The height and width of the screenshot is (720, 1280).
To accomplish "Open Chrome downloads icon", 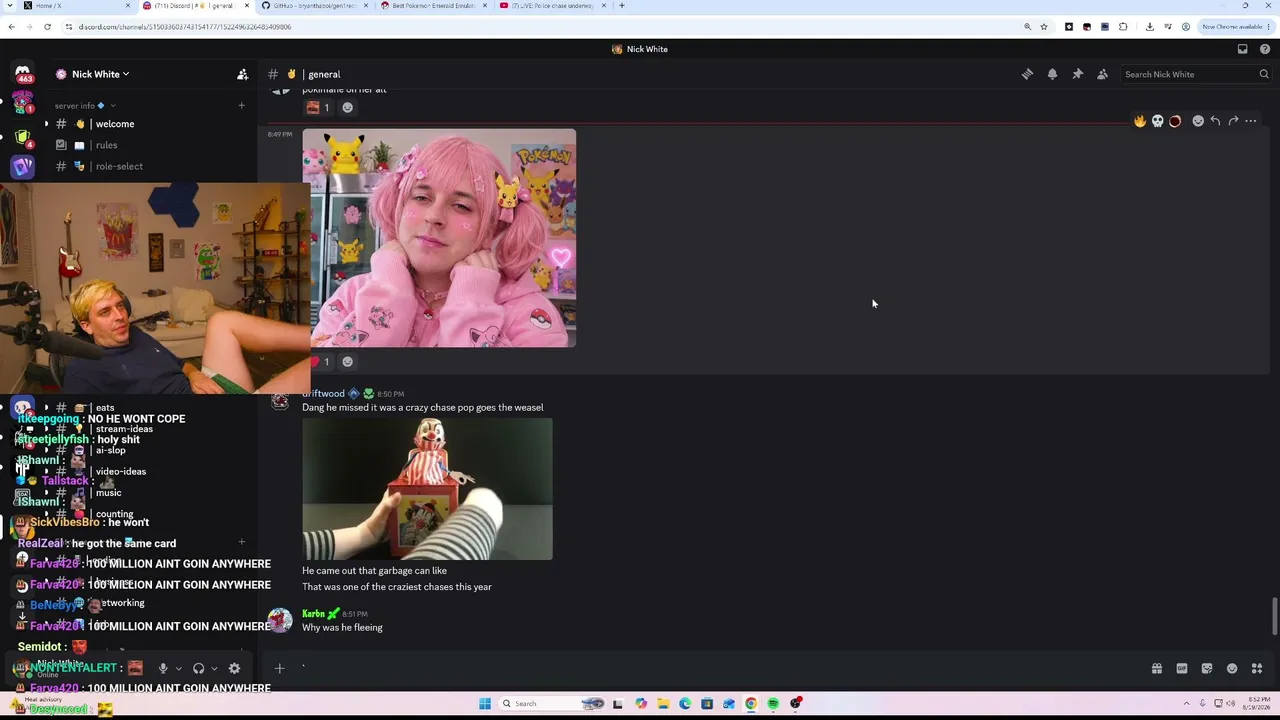I will coord(1150,27).
